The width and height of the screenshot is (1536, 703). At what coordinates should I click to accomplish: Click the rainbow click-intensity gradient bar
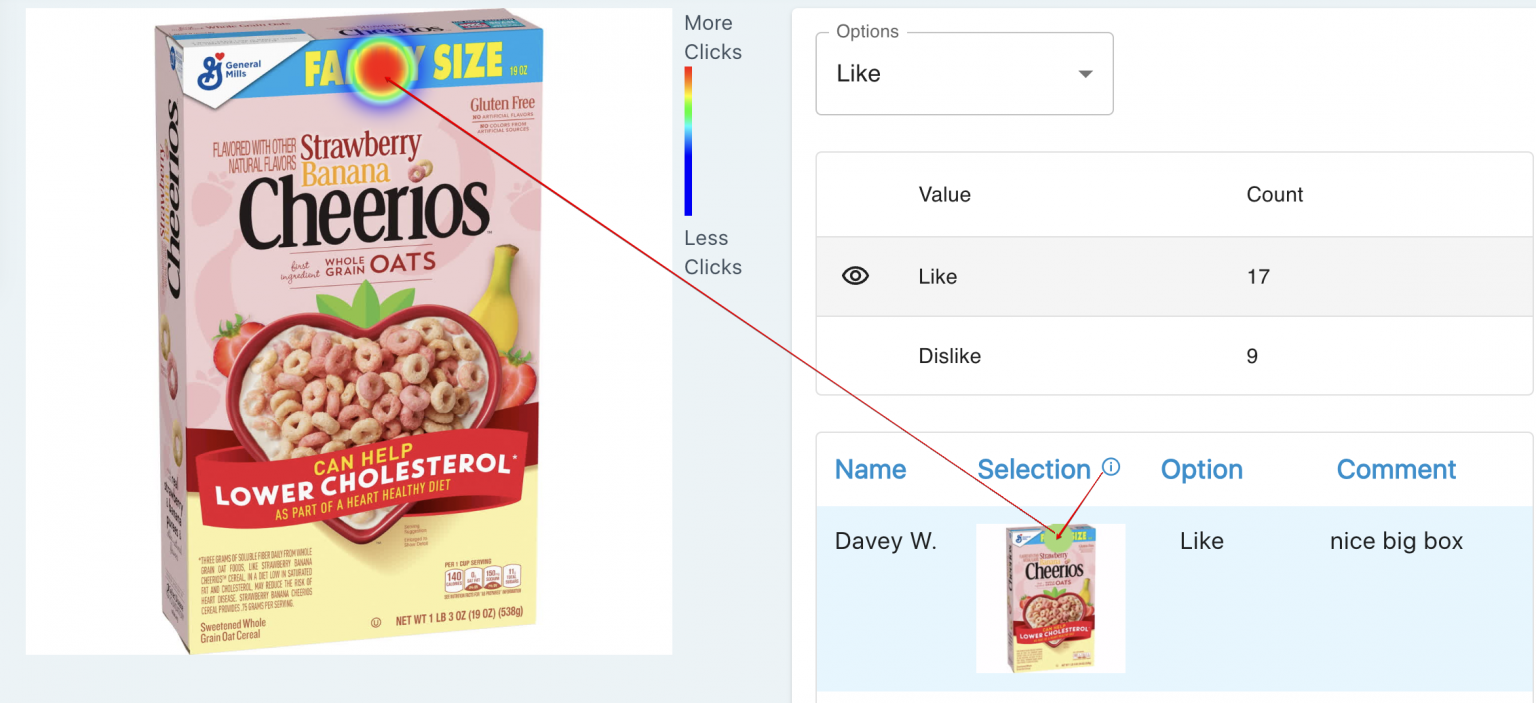688,140
